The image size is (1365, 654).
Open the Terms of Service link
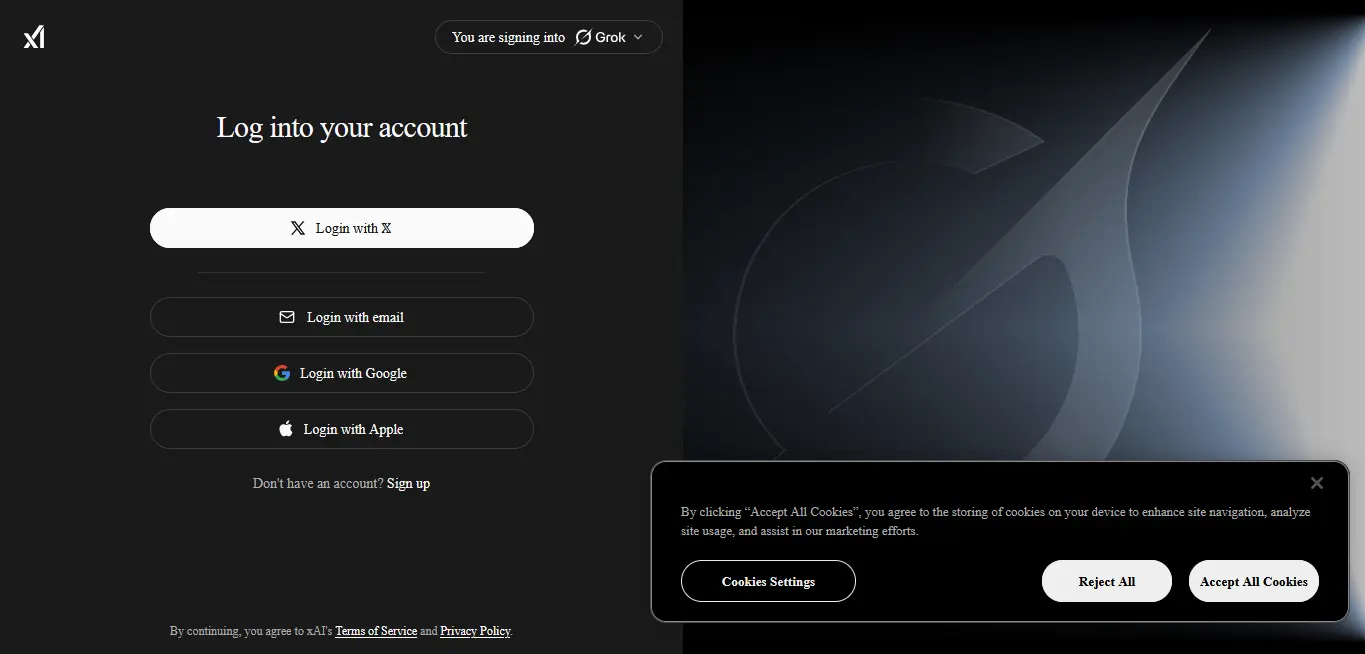[376, 631]
